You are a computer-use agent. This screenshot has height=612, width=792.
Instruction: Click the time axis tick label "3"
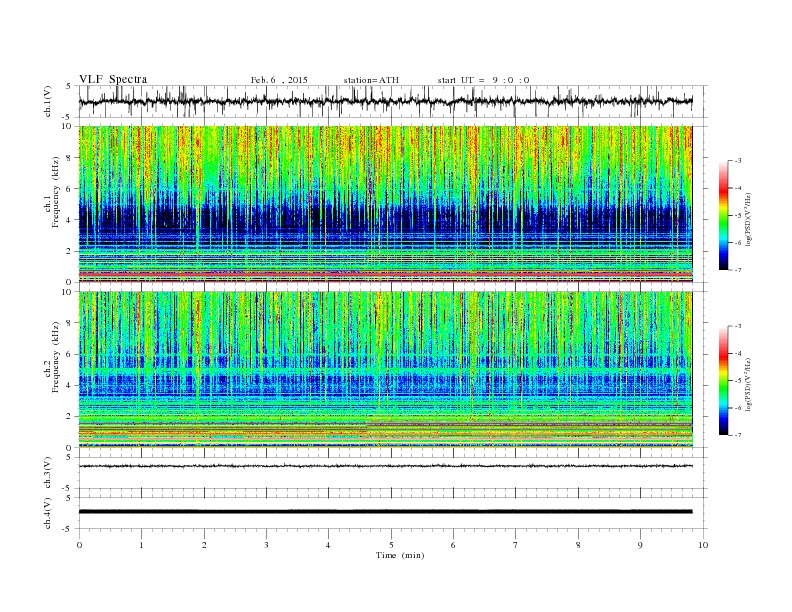click(x=266, y=545)
